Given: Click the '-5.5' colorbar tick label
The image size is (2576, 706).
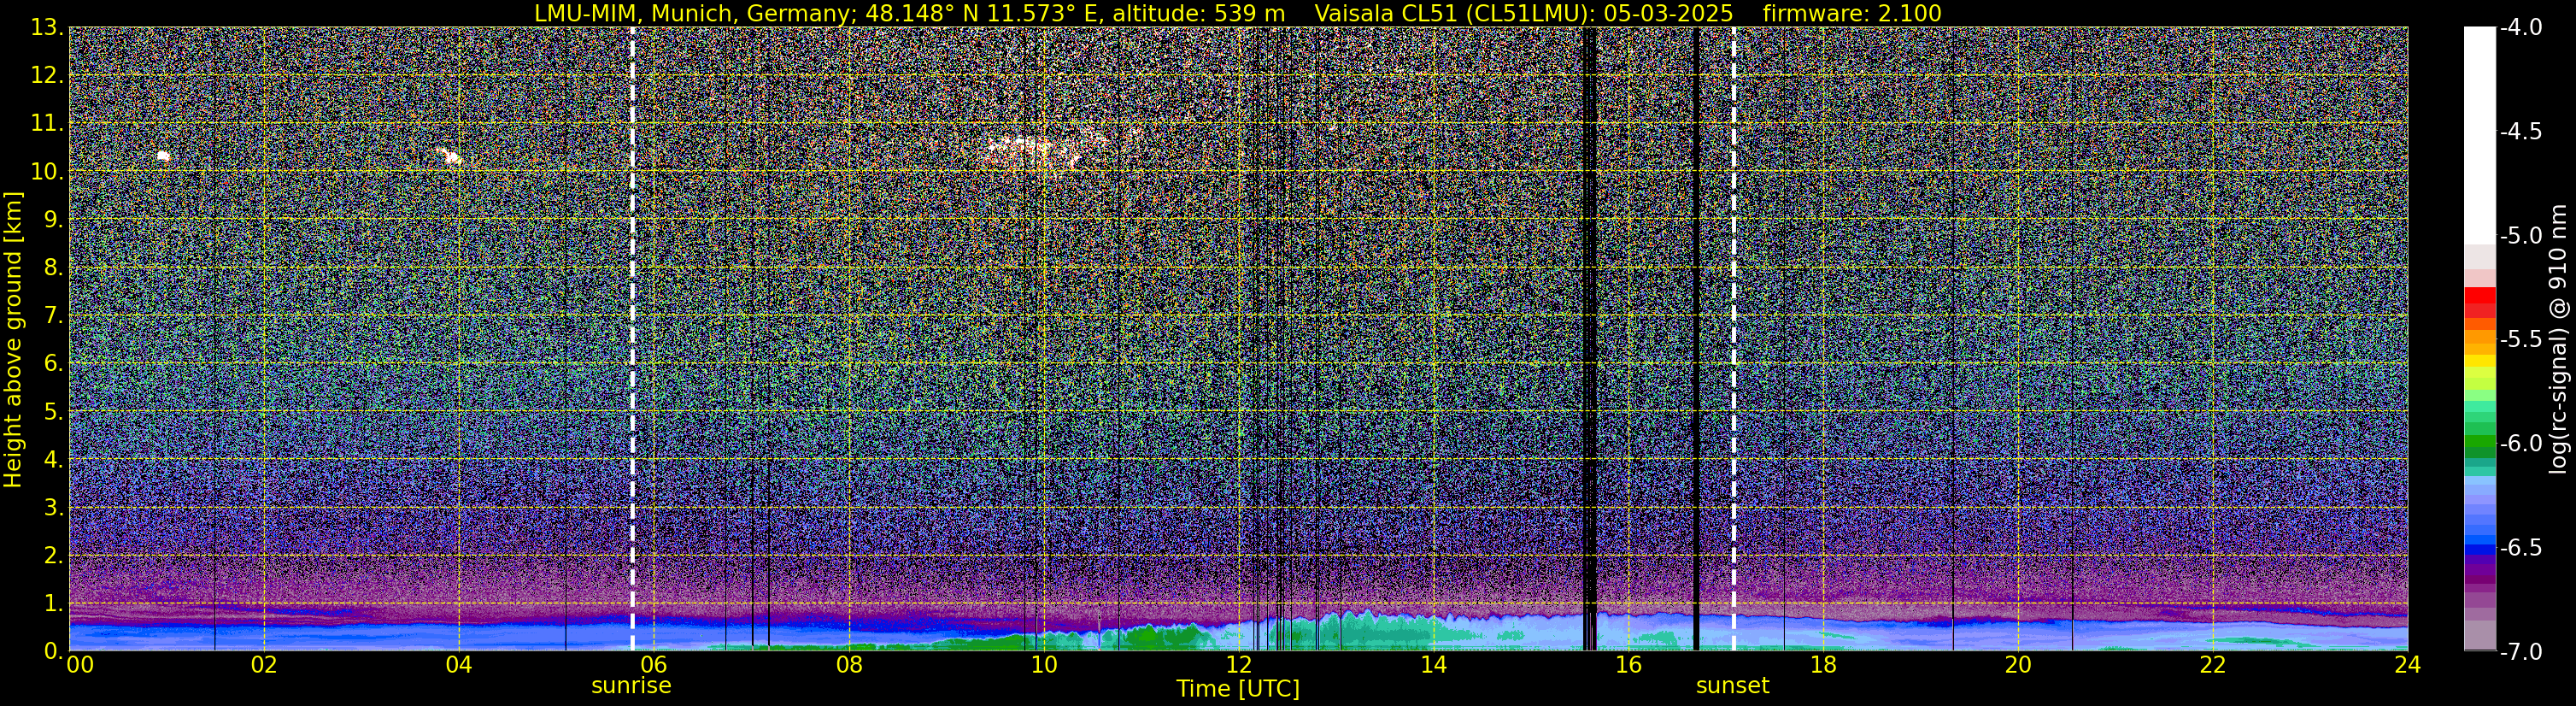Looking at the screenshot, I should point(2520,339).
